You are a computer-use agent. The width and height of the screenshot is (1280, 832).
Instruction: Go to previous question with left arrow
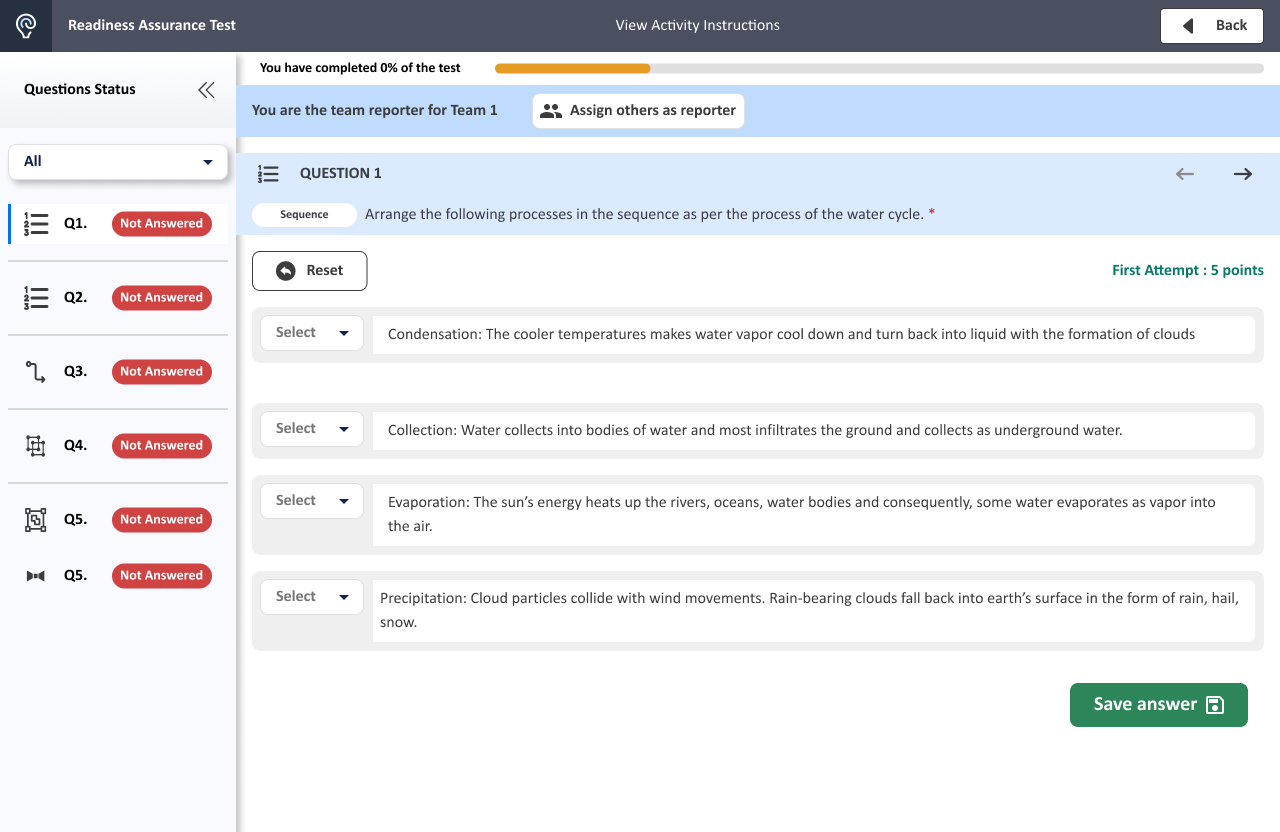pos(1185,174)
